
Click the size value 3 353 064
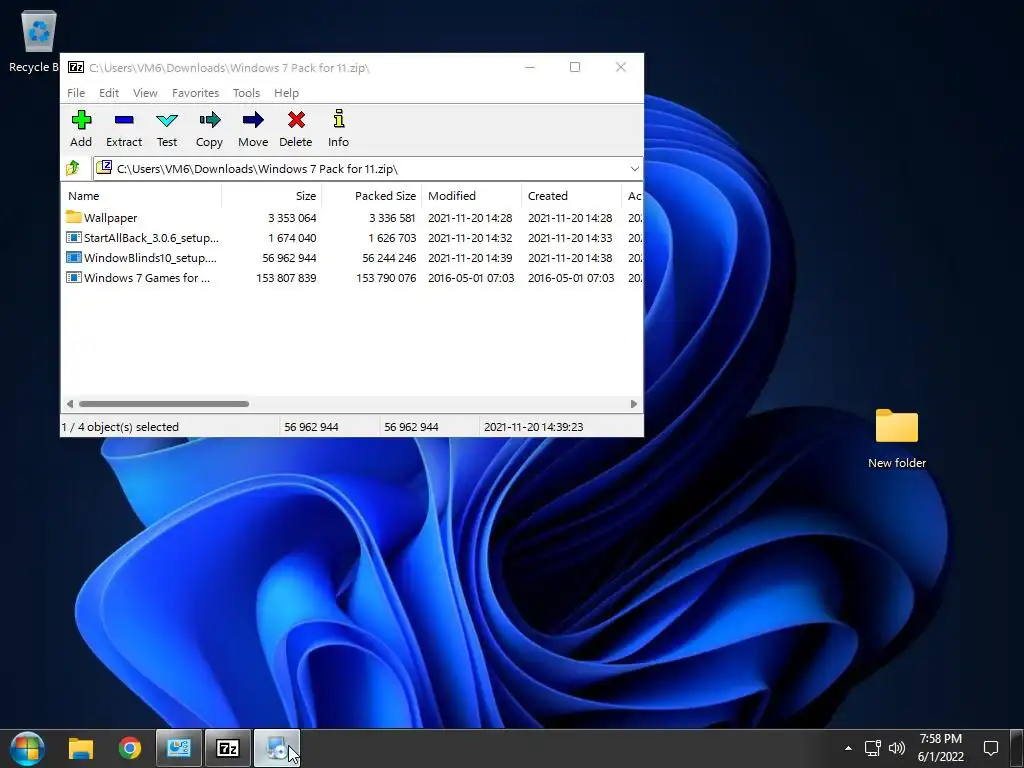click(292, 218)
